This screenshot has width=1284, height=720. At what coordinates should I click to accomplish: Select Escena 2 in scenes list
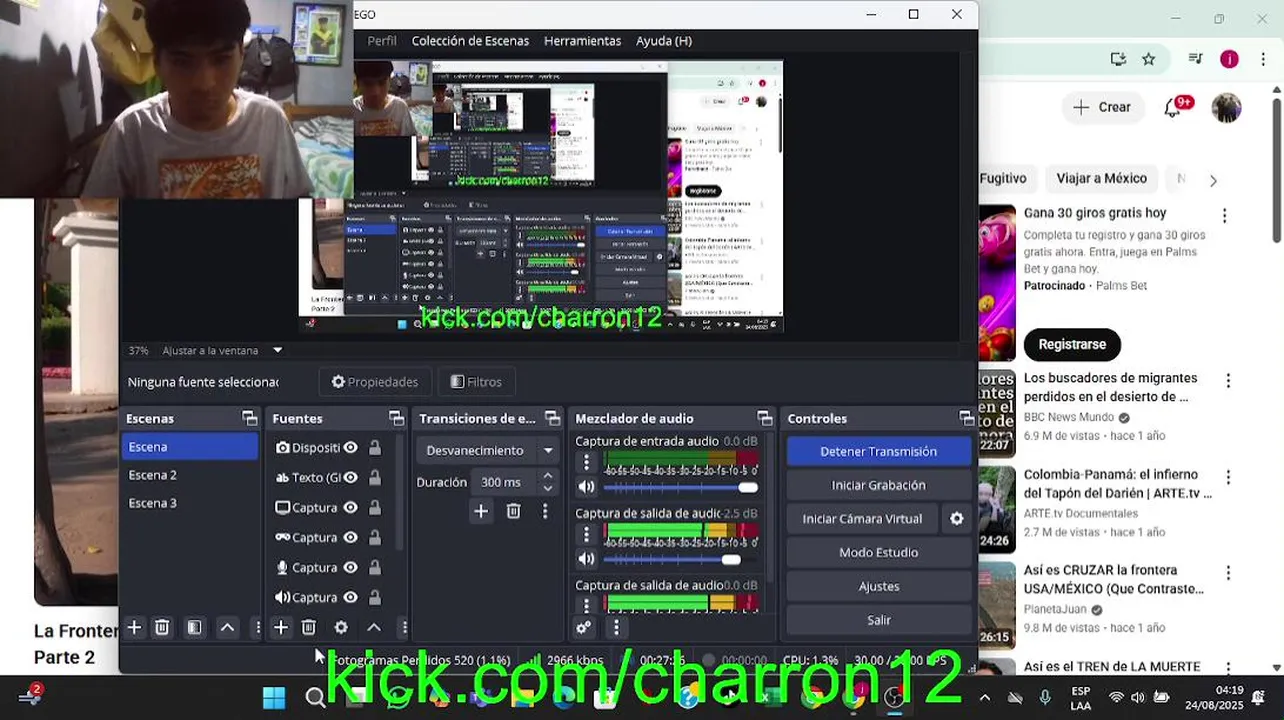tap(189, 475)
